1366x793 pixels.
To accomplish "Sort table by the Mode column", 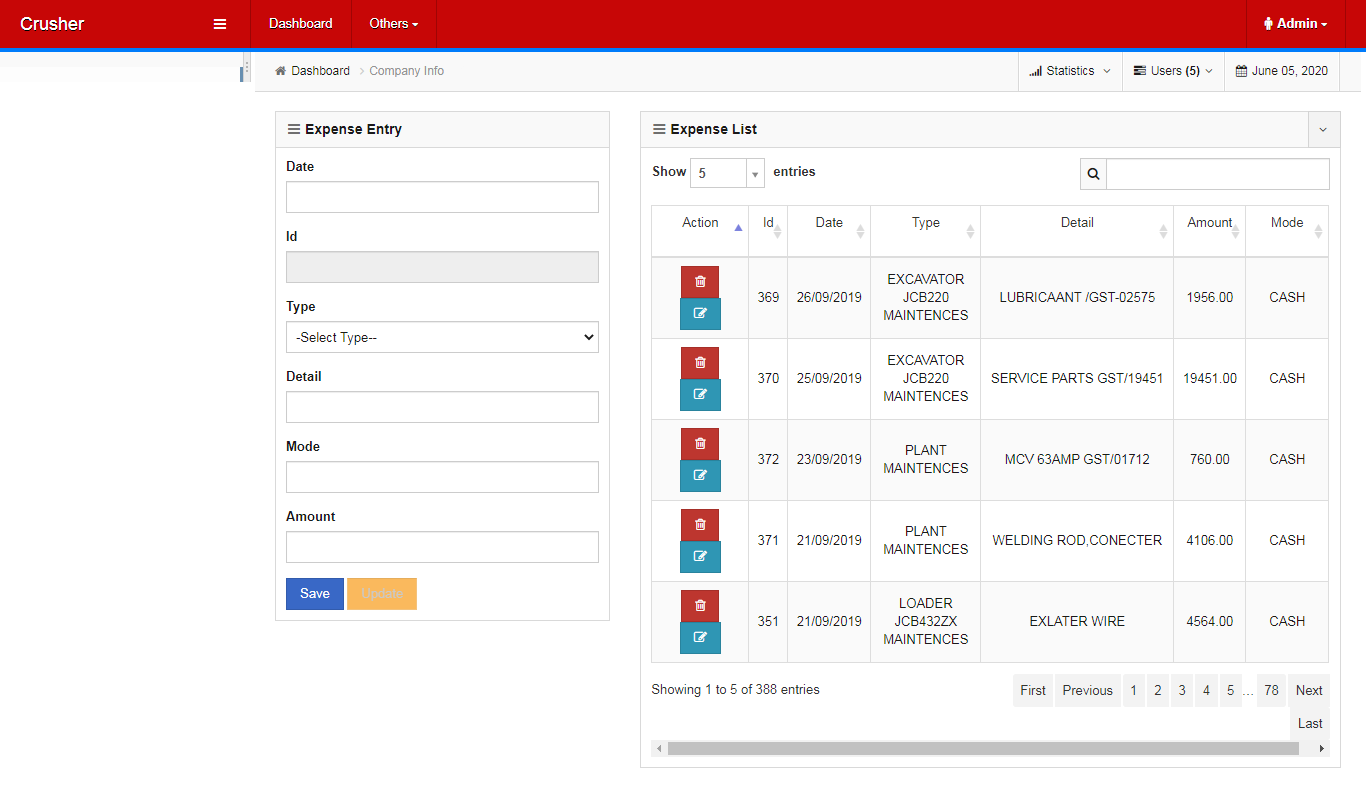I will pyautogui.click(x=1287, y=231).
